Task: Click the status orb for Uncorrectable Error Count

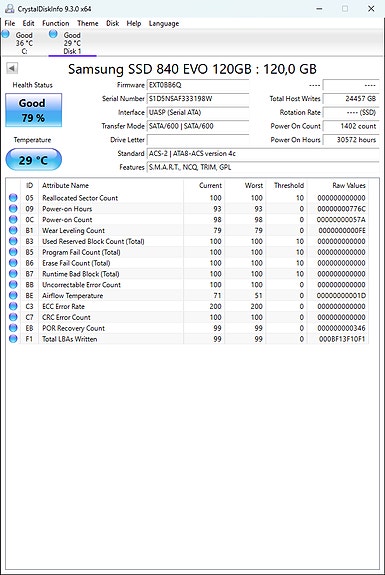Action: coord(13,285)
